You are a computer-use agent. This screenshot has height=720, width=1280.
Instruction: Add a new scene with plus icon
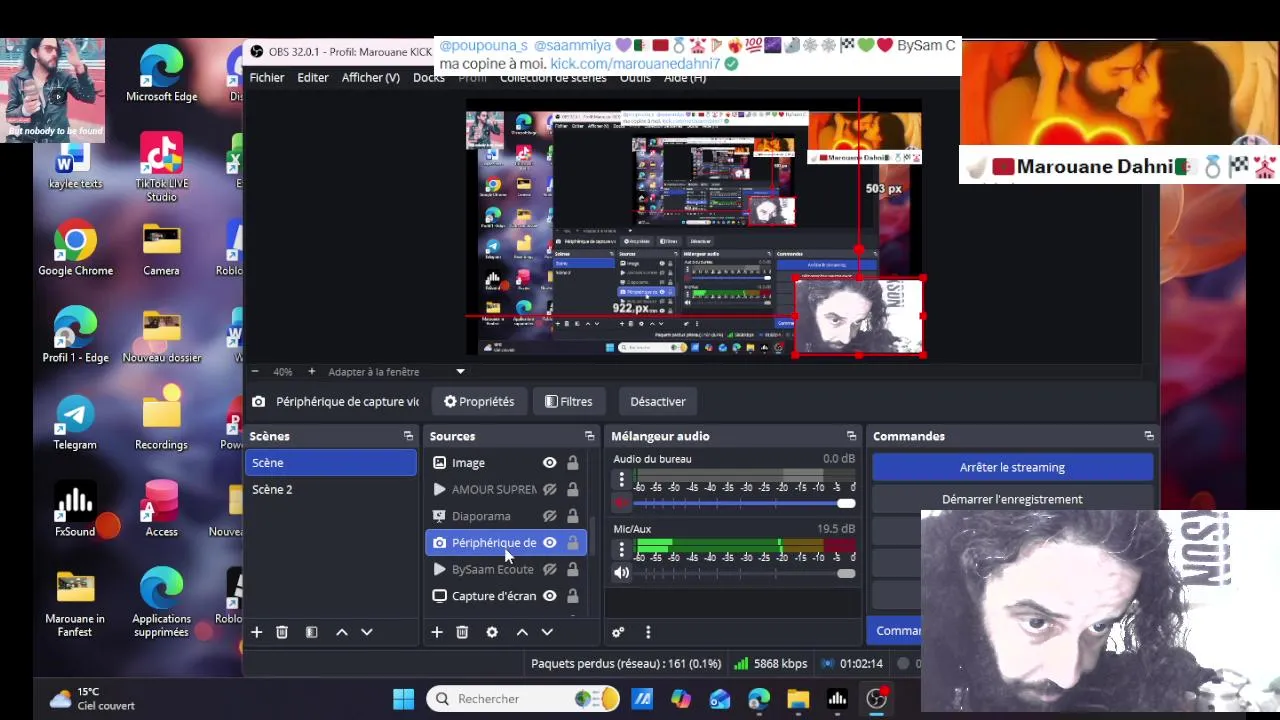257,632
